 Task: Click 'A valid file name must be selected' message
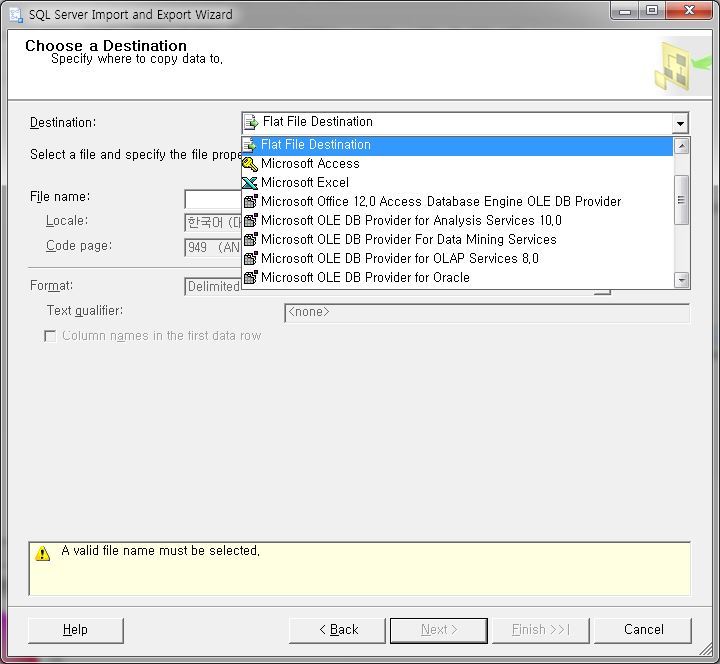[161, 551]
